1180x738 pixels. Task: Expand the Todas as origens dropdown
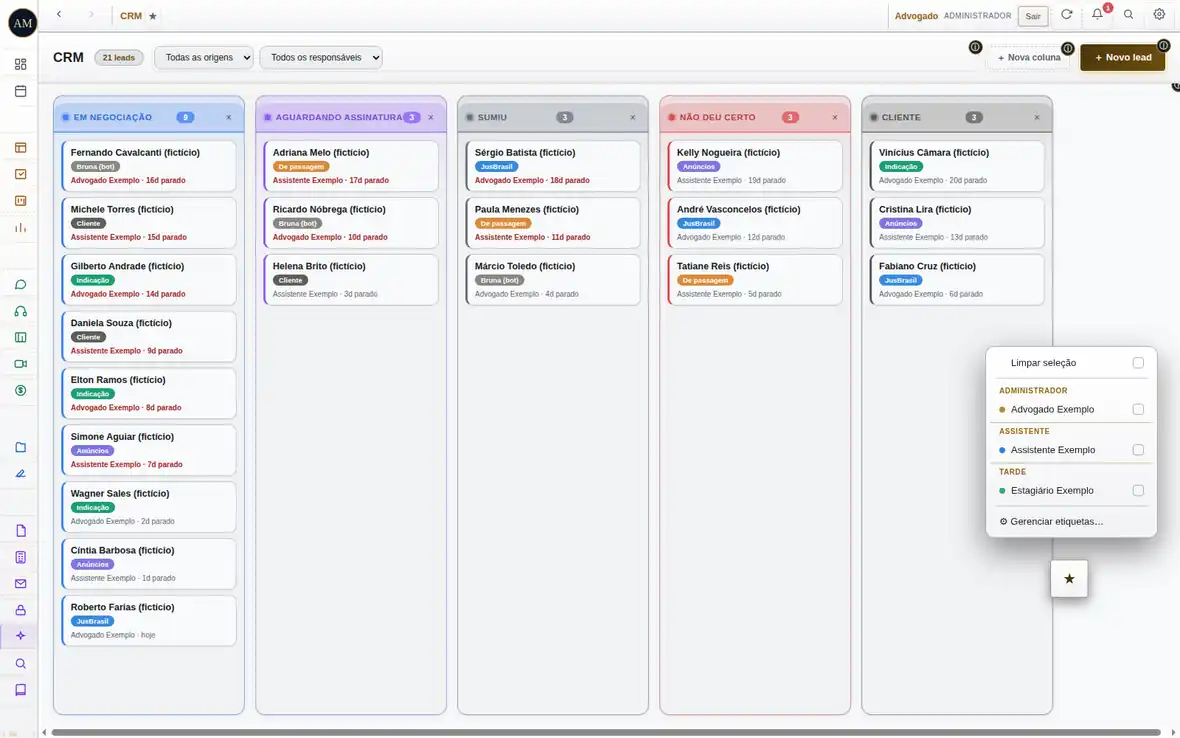pyautogui.click(x=203, y=57)
